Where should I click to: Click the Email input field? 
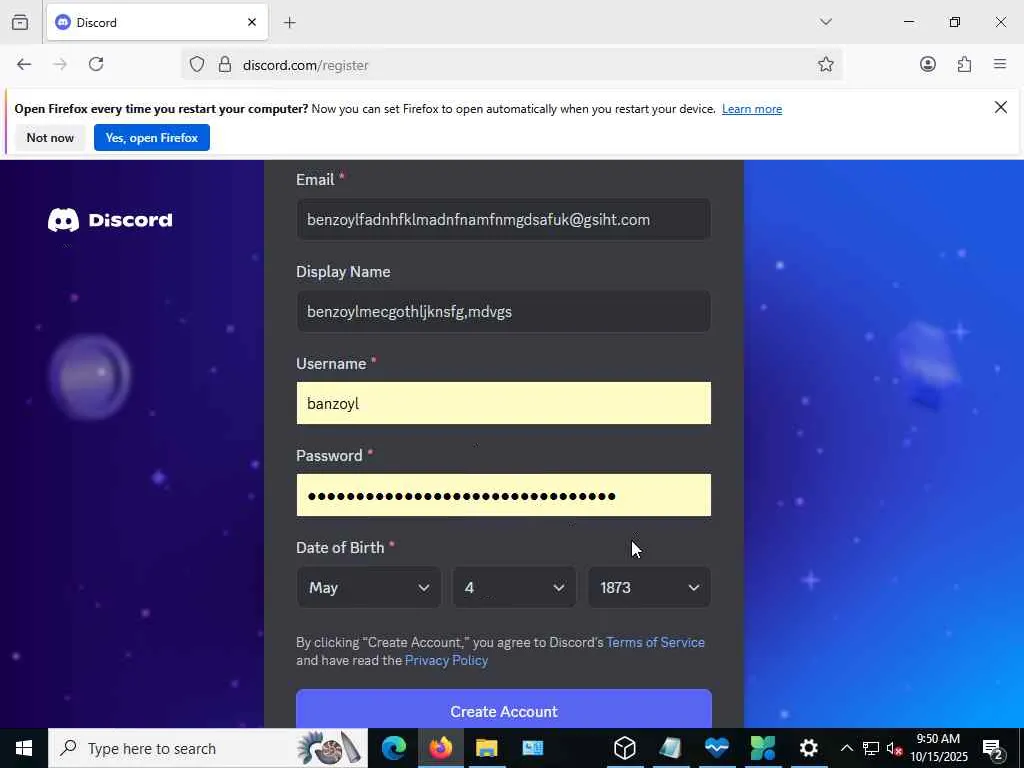pyautogui.click(x=504, y=219)
